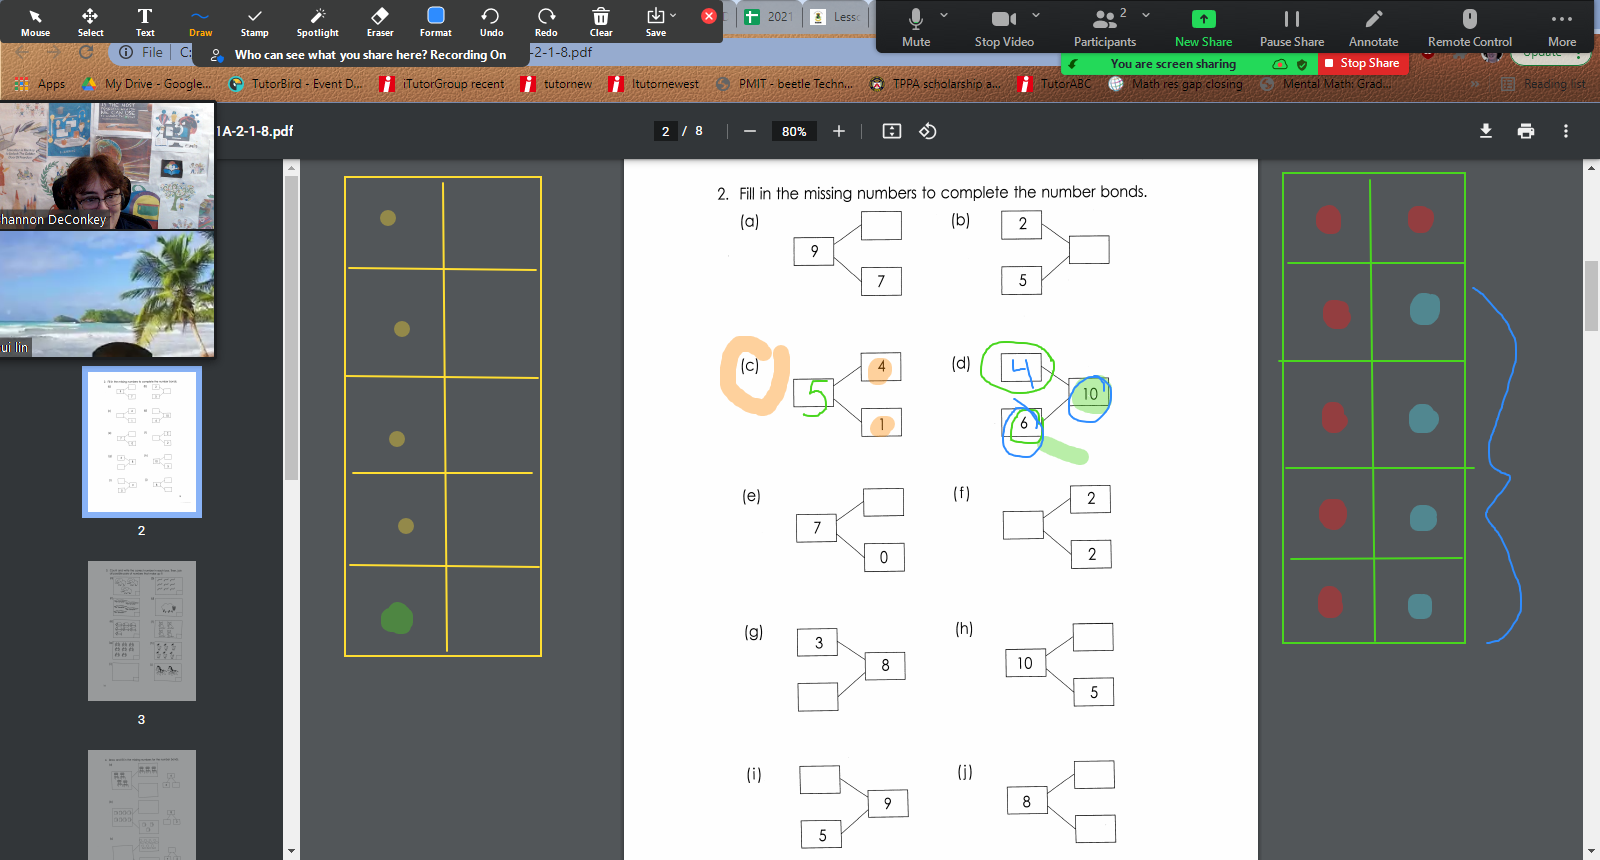The width and height of the screenshot is (1600, 860).
Task: Select the Eraser tool
Action: tap(380, 22)
